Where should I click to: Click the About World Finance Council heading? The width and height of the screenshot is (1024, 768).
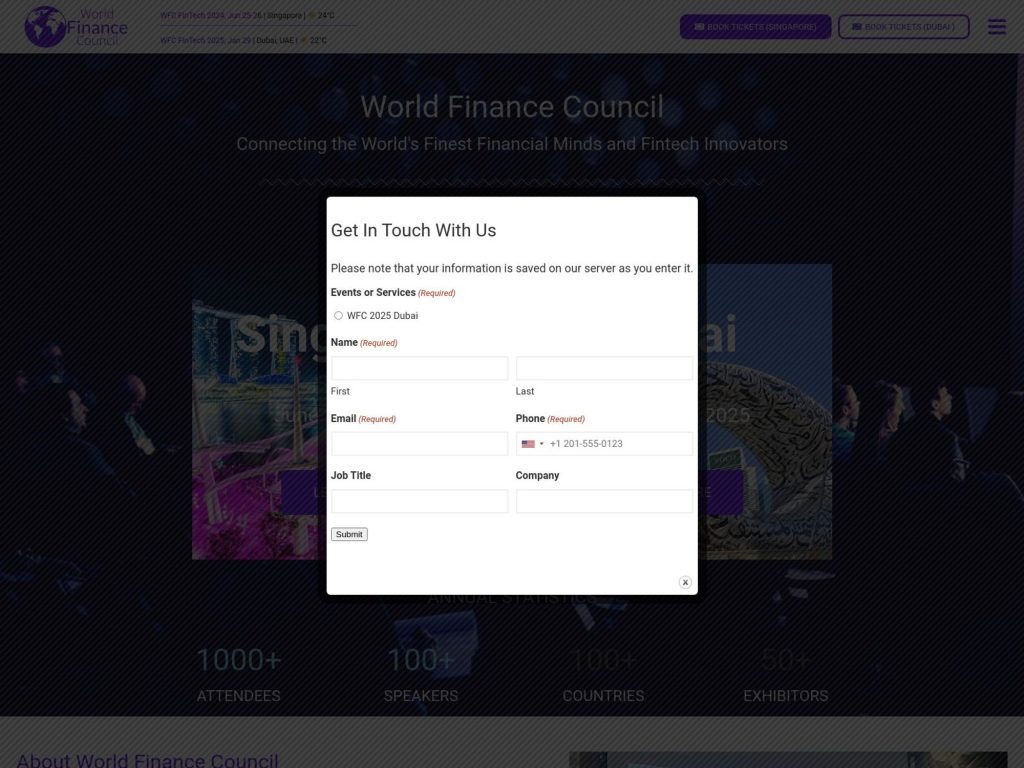tap(147, 760)
